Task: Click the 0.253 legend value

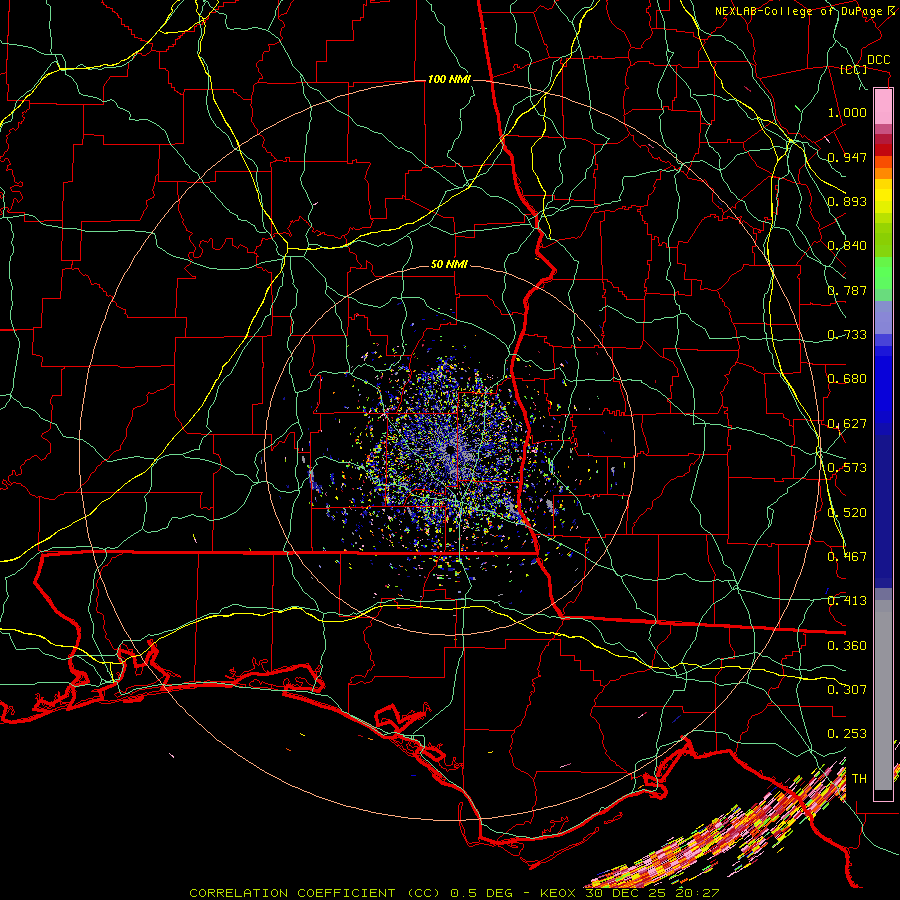Action: 847,734
